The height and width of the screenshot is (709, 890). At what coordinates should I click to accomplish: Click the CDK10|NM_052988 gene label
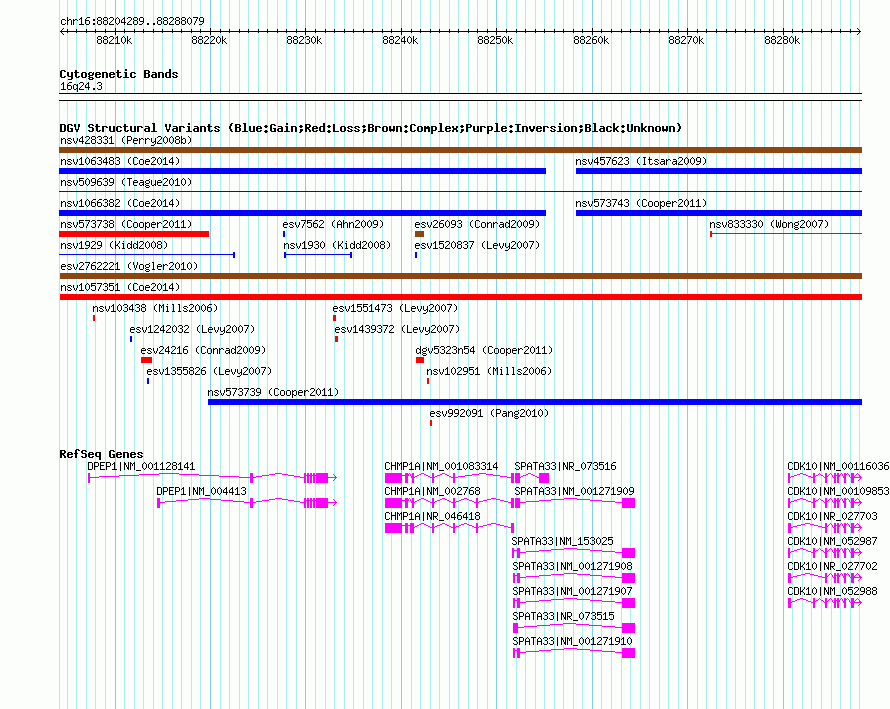(x=832, y=591)
